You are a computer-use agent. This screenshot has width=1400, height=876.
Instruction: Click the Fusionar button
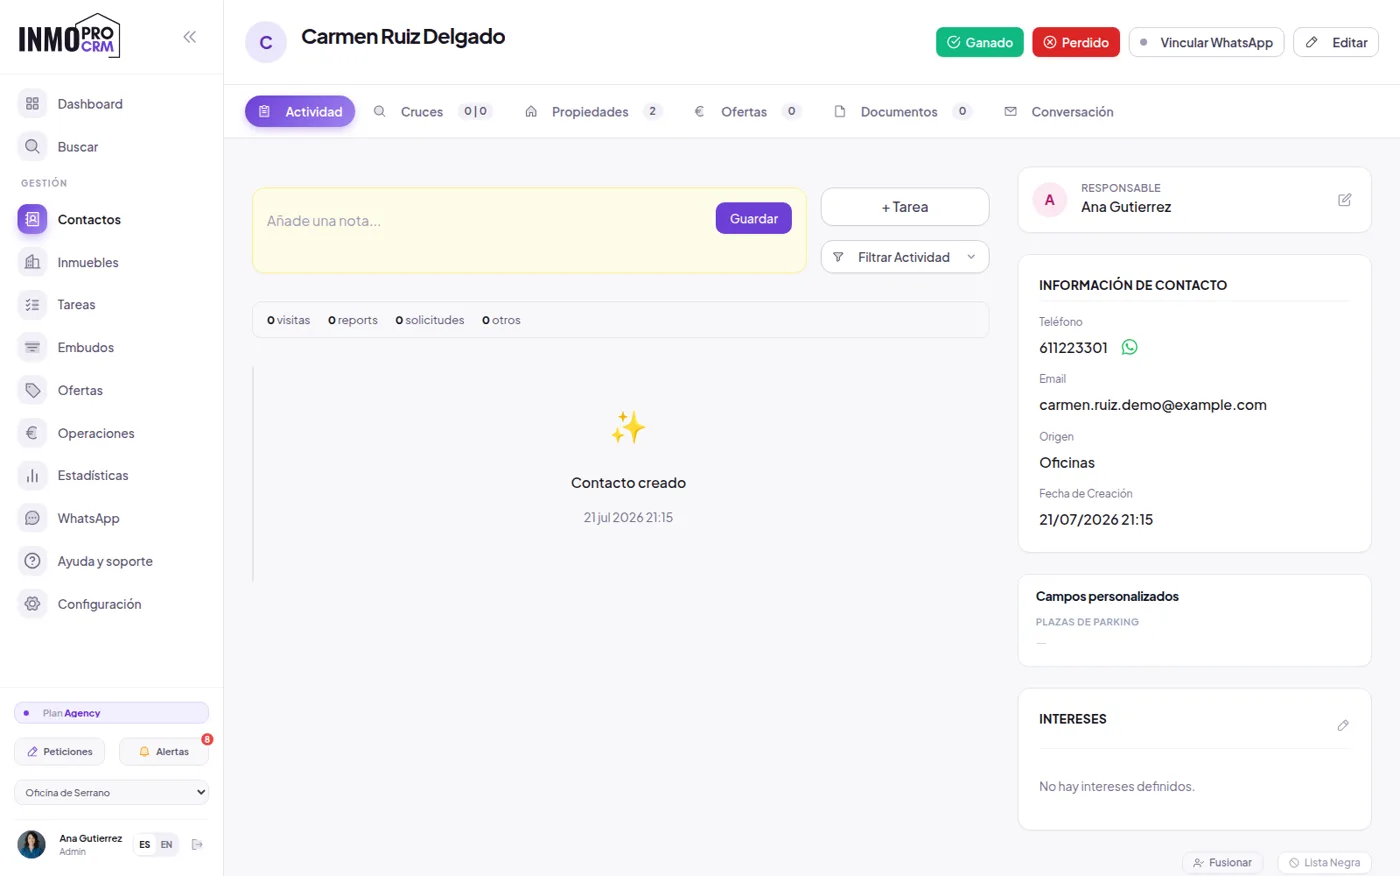click(1222, 863)
